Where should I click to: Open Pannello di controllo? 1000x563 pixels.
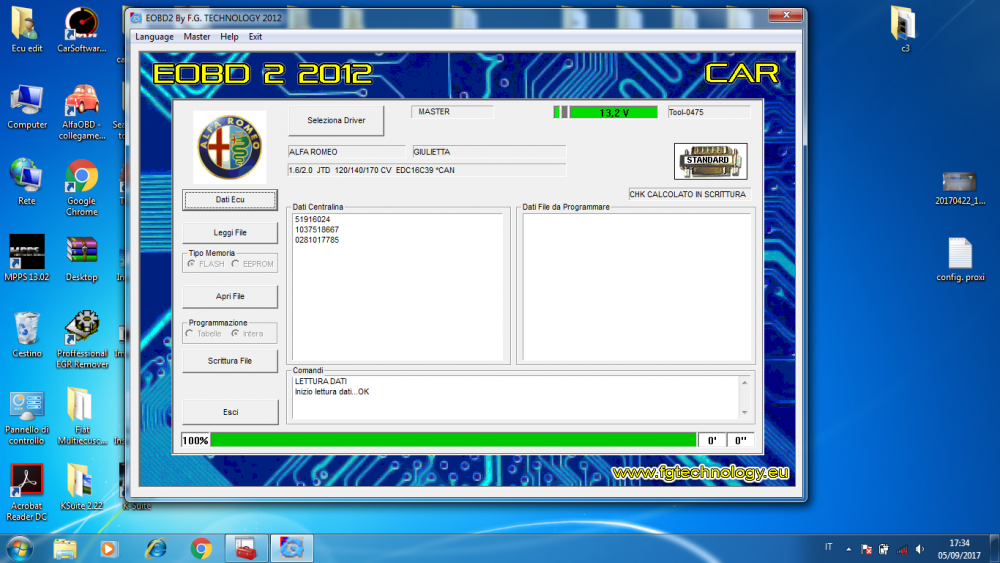[x=26, y=418]
